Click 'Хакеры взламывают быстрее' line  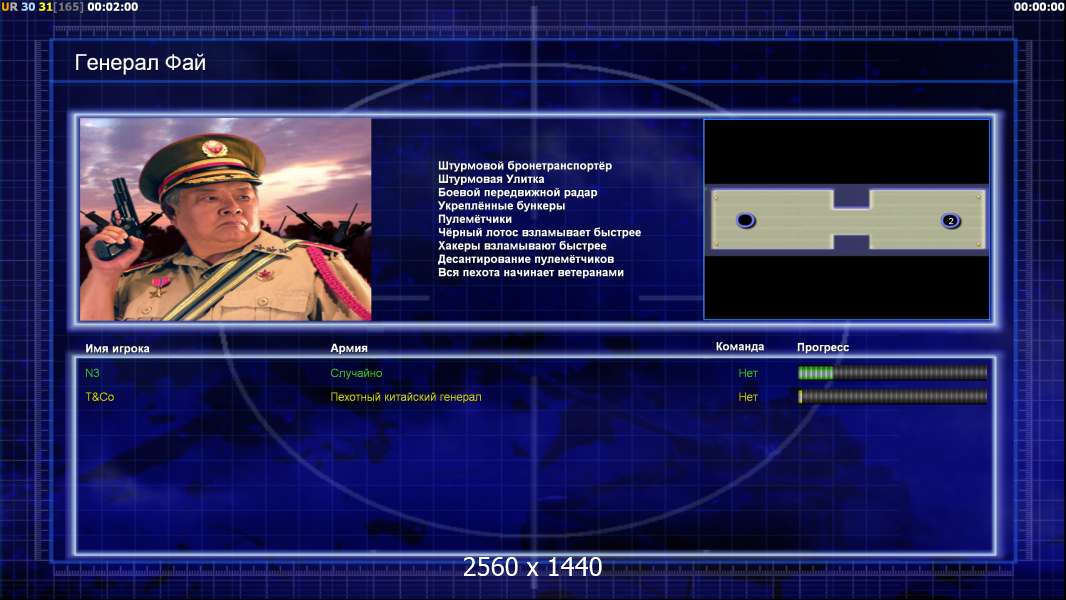pos(522,246)
